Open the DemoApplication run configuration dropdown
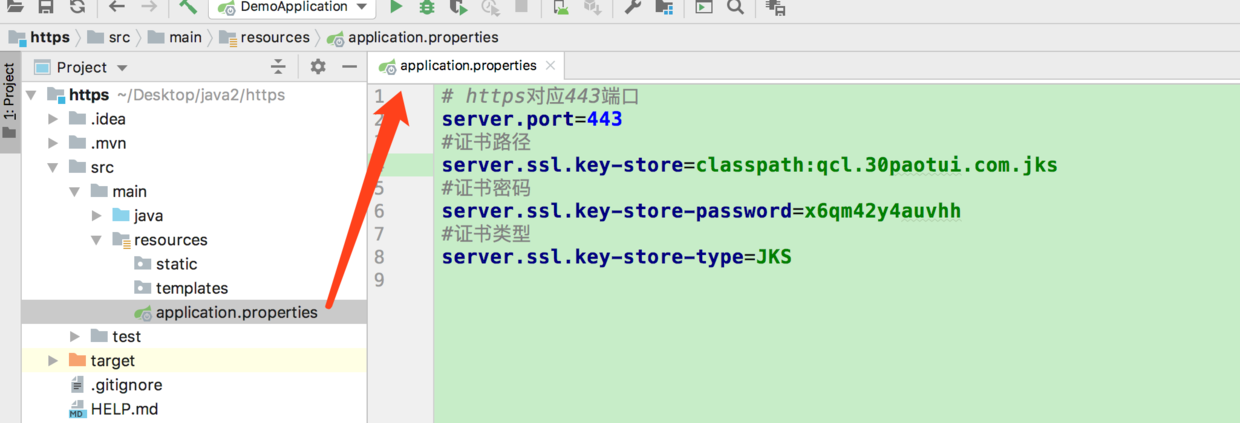Screen dimensions: 1240x423 click(x=292, y=7)
